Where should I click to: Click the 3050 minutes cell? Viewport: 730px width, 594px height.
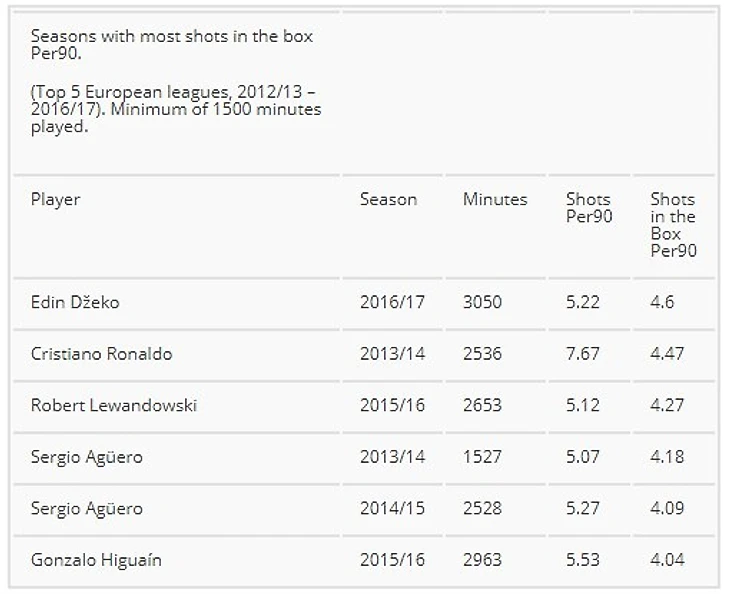482,302
